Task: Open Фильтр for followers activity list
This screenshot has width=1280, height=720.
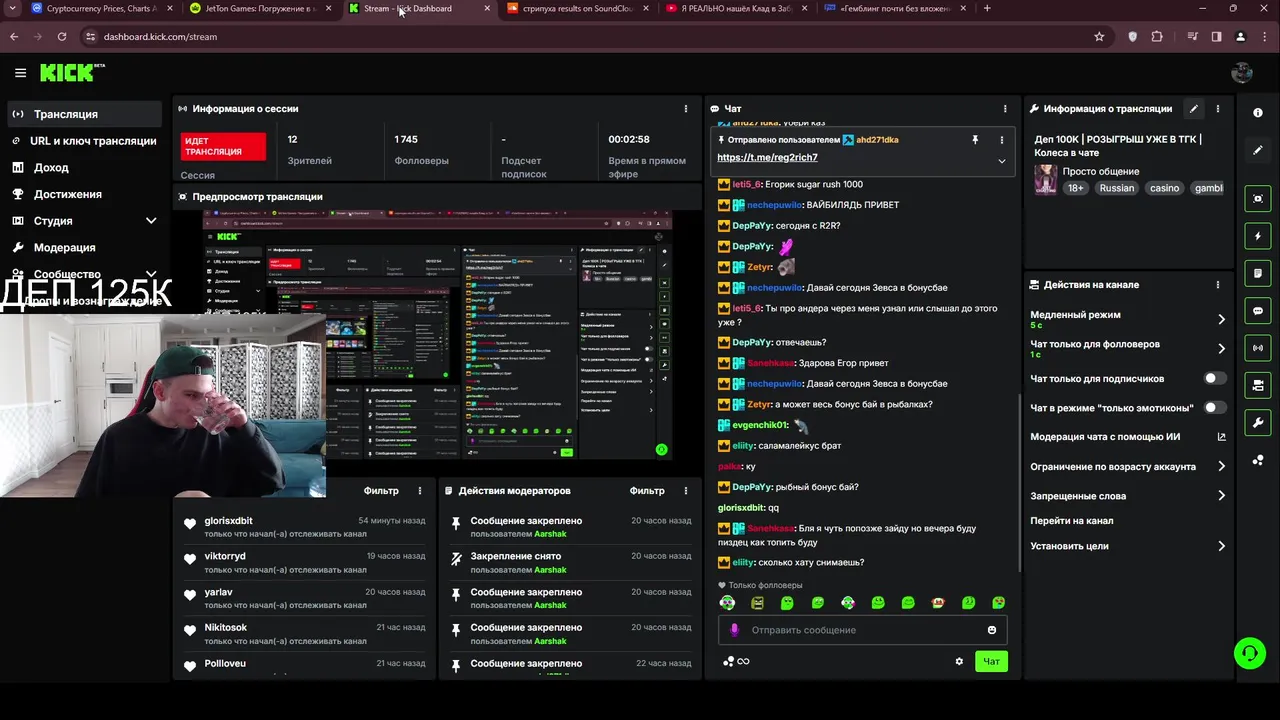Action: click(381, 491)
